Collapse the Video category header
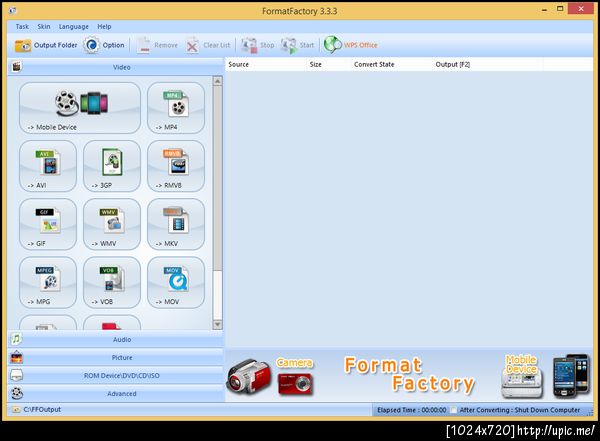 (x=116, y=67)
